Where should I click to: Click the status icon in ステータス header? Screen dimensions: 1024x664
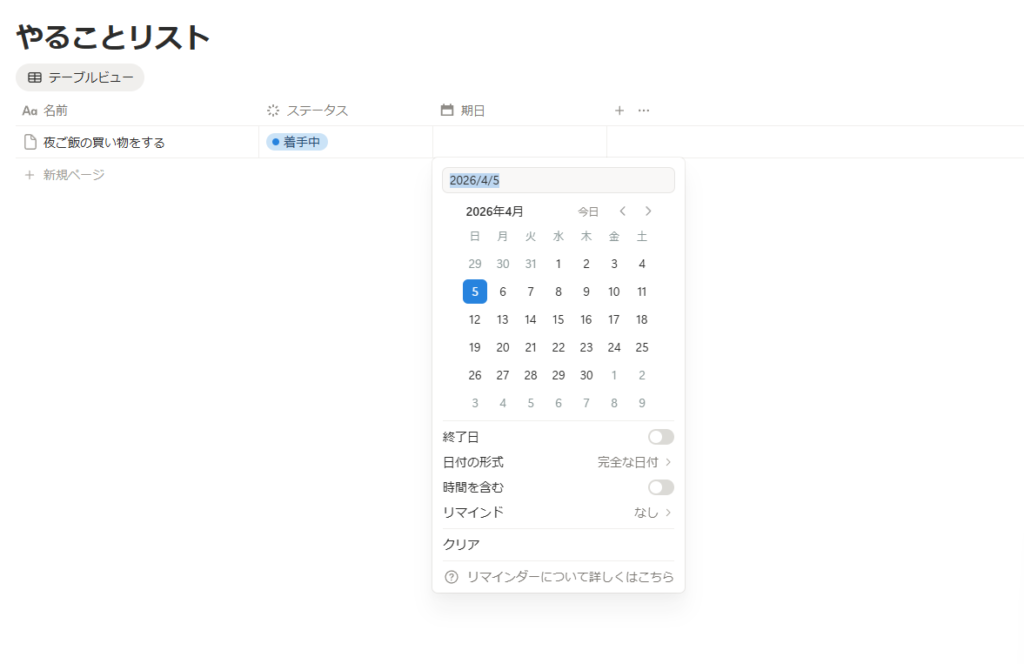tap(273, 110)
